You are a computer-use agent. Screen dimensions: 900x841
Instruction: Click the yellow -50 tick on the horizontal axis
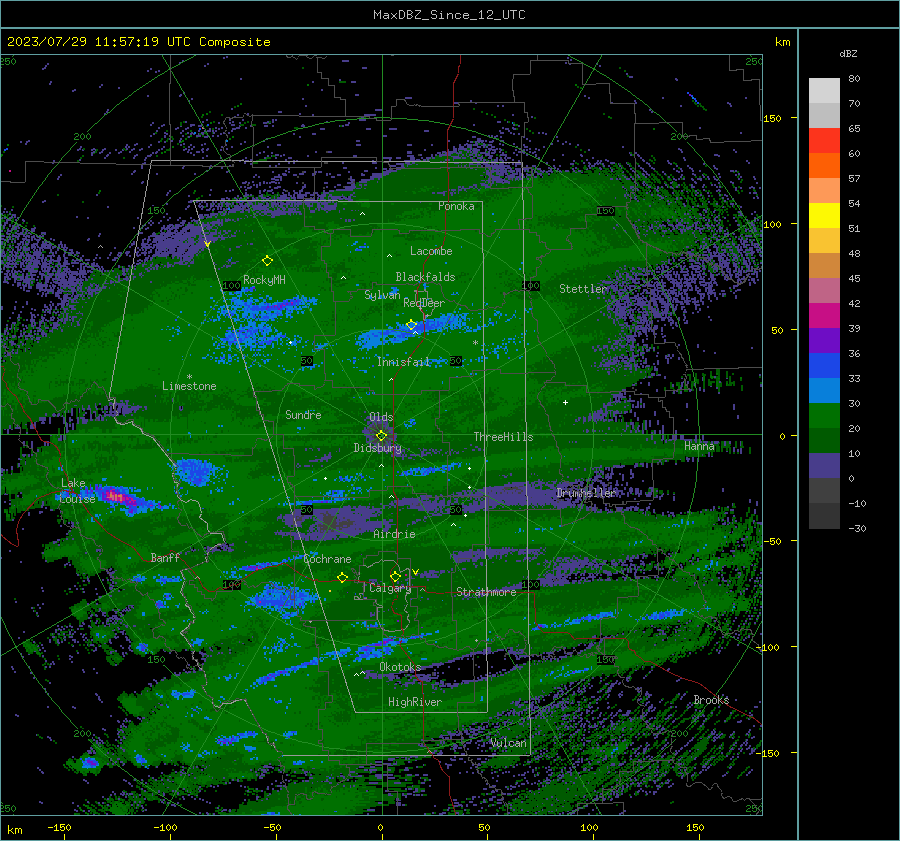click(x=272, y=828)
